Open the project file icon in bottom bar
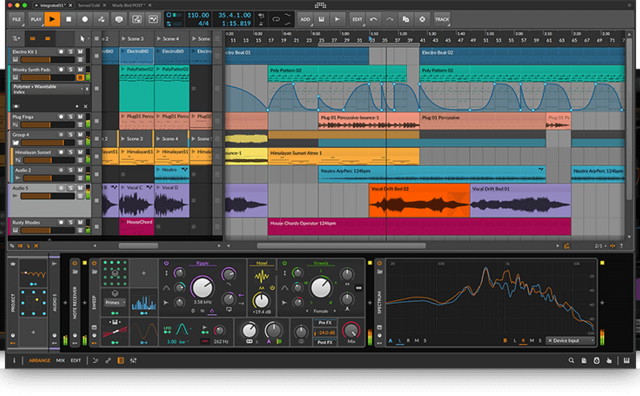Image resolution: width=640 pixels, height=396 pixels. (x=584, y=360)
